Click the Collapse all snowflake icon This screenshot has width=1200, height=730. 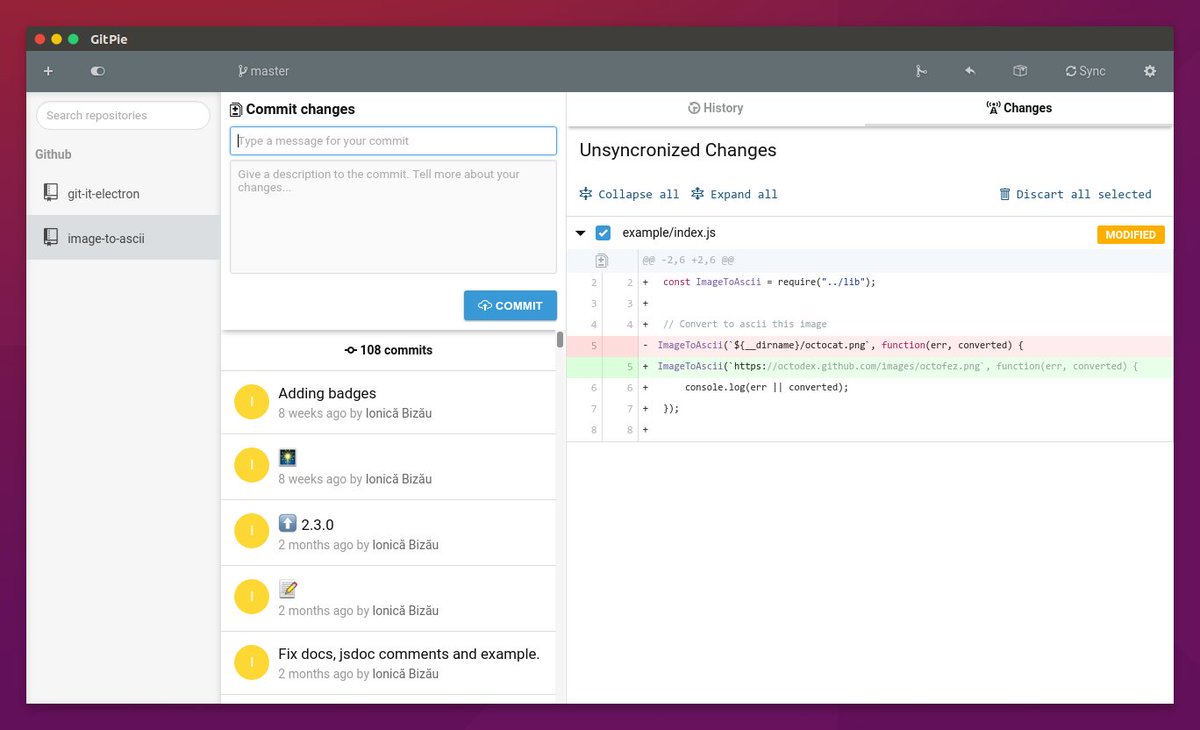tap(586, 194)
